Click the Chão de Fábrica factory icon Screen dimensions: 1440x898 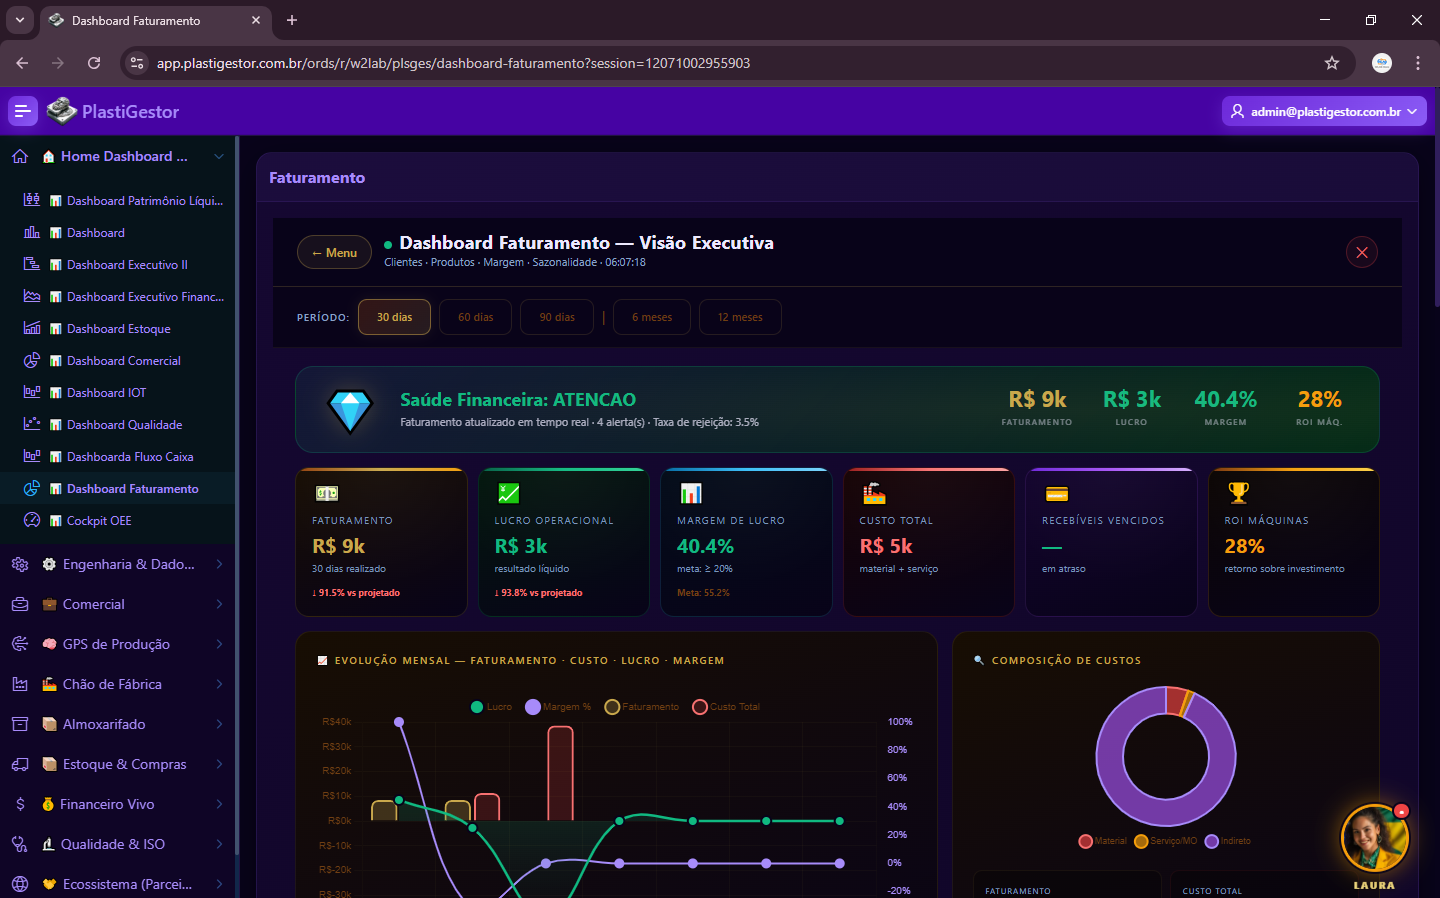pos(19,684)
